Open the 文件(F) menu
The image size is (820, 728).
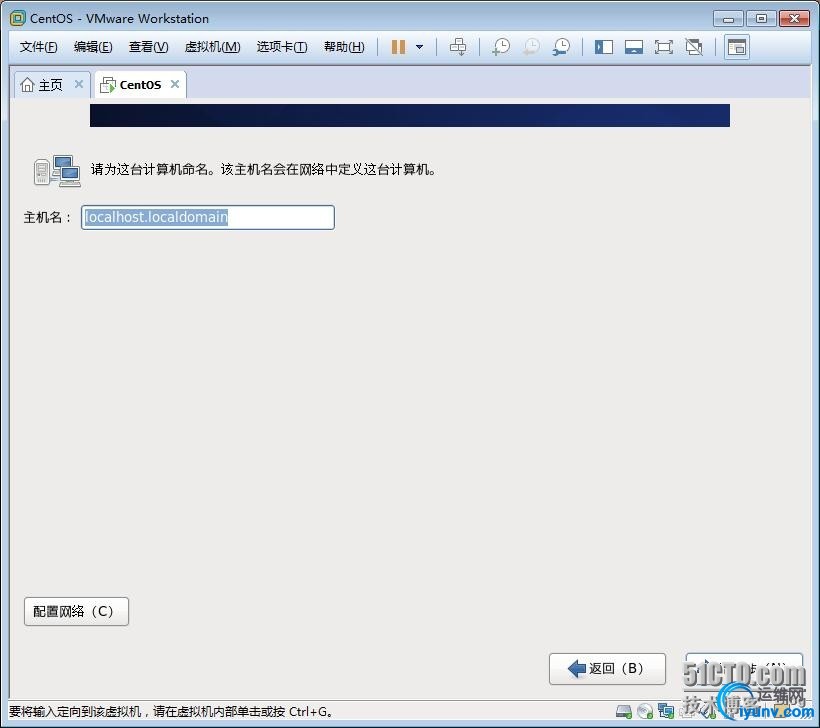pyautogui.click(x=38, y=47)
